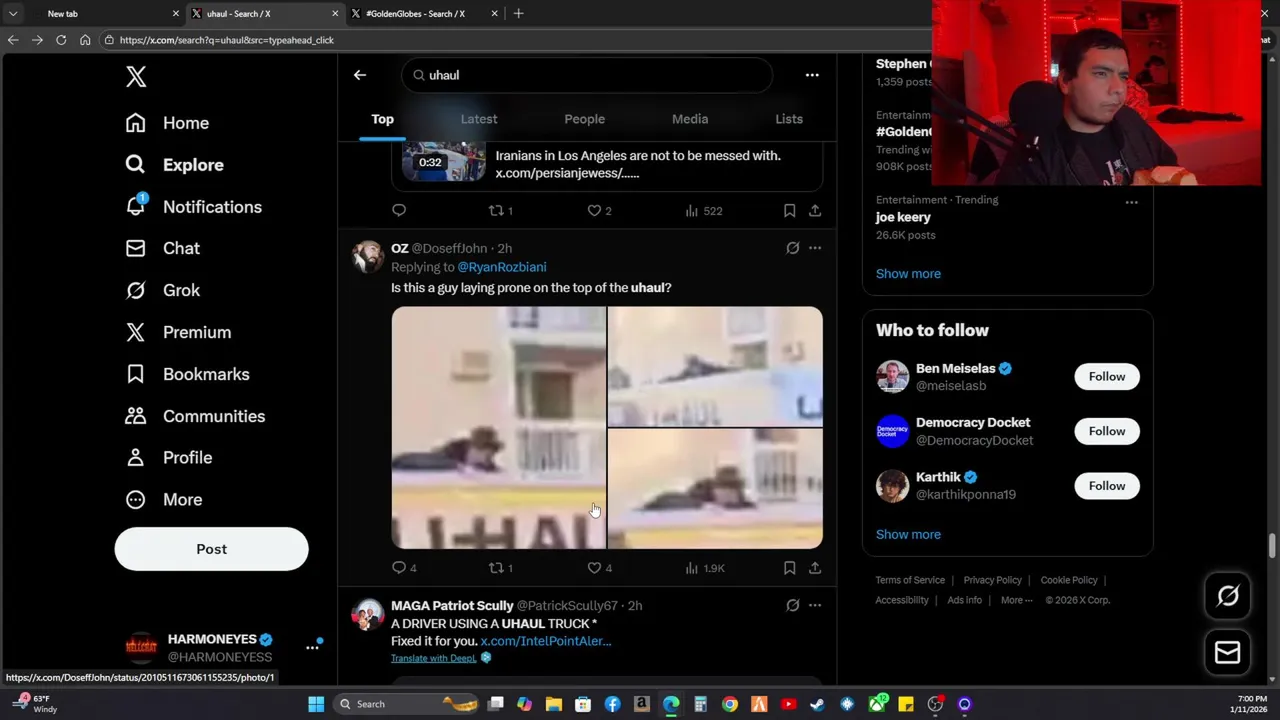
Task: Show more trending topics
Action: tap(908, 273)
